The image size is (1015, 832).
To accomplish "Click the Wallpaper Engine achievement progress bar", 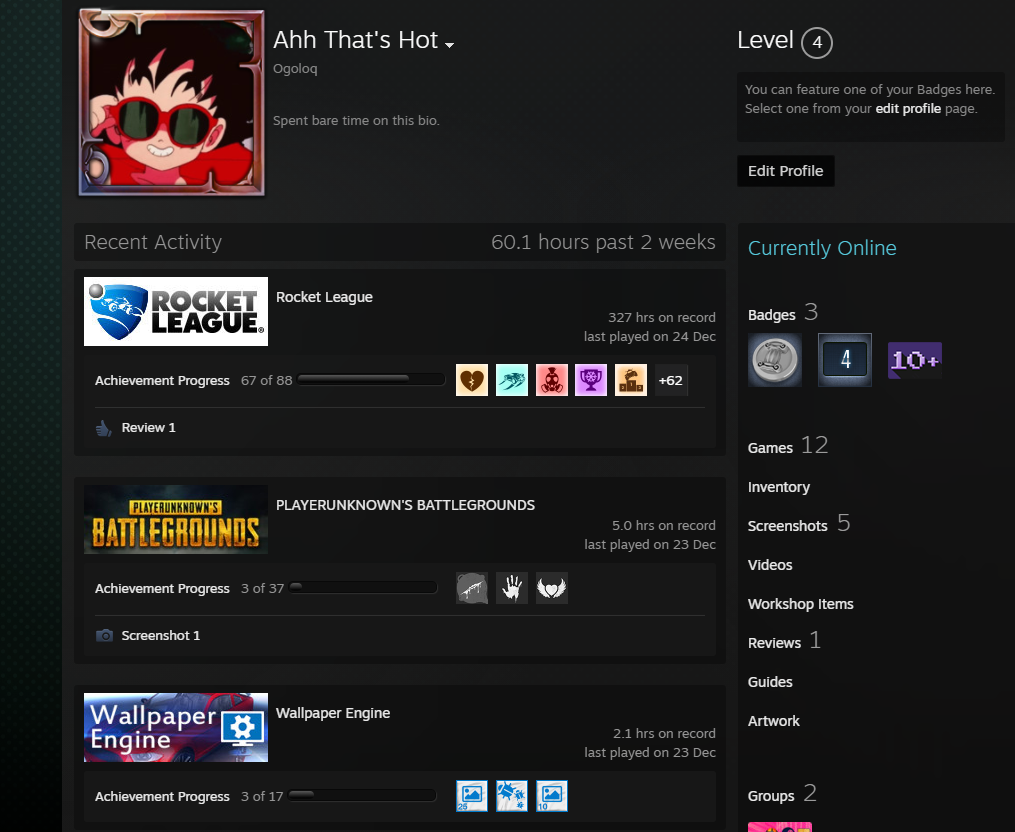I will (x=362, y=795).
